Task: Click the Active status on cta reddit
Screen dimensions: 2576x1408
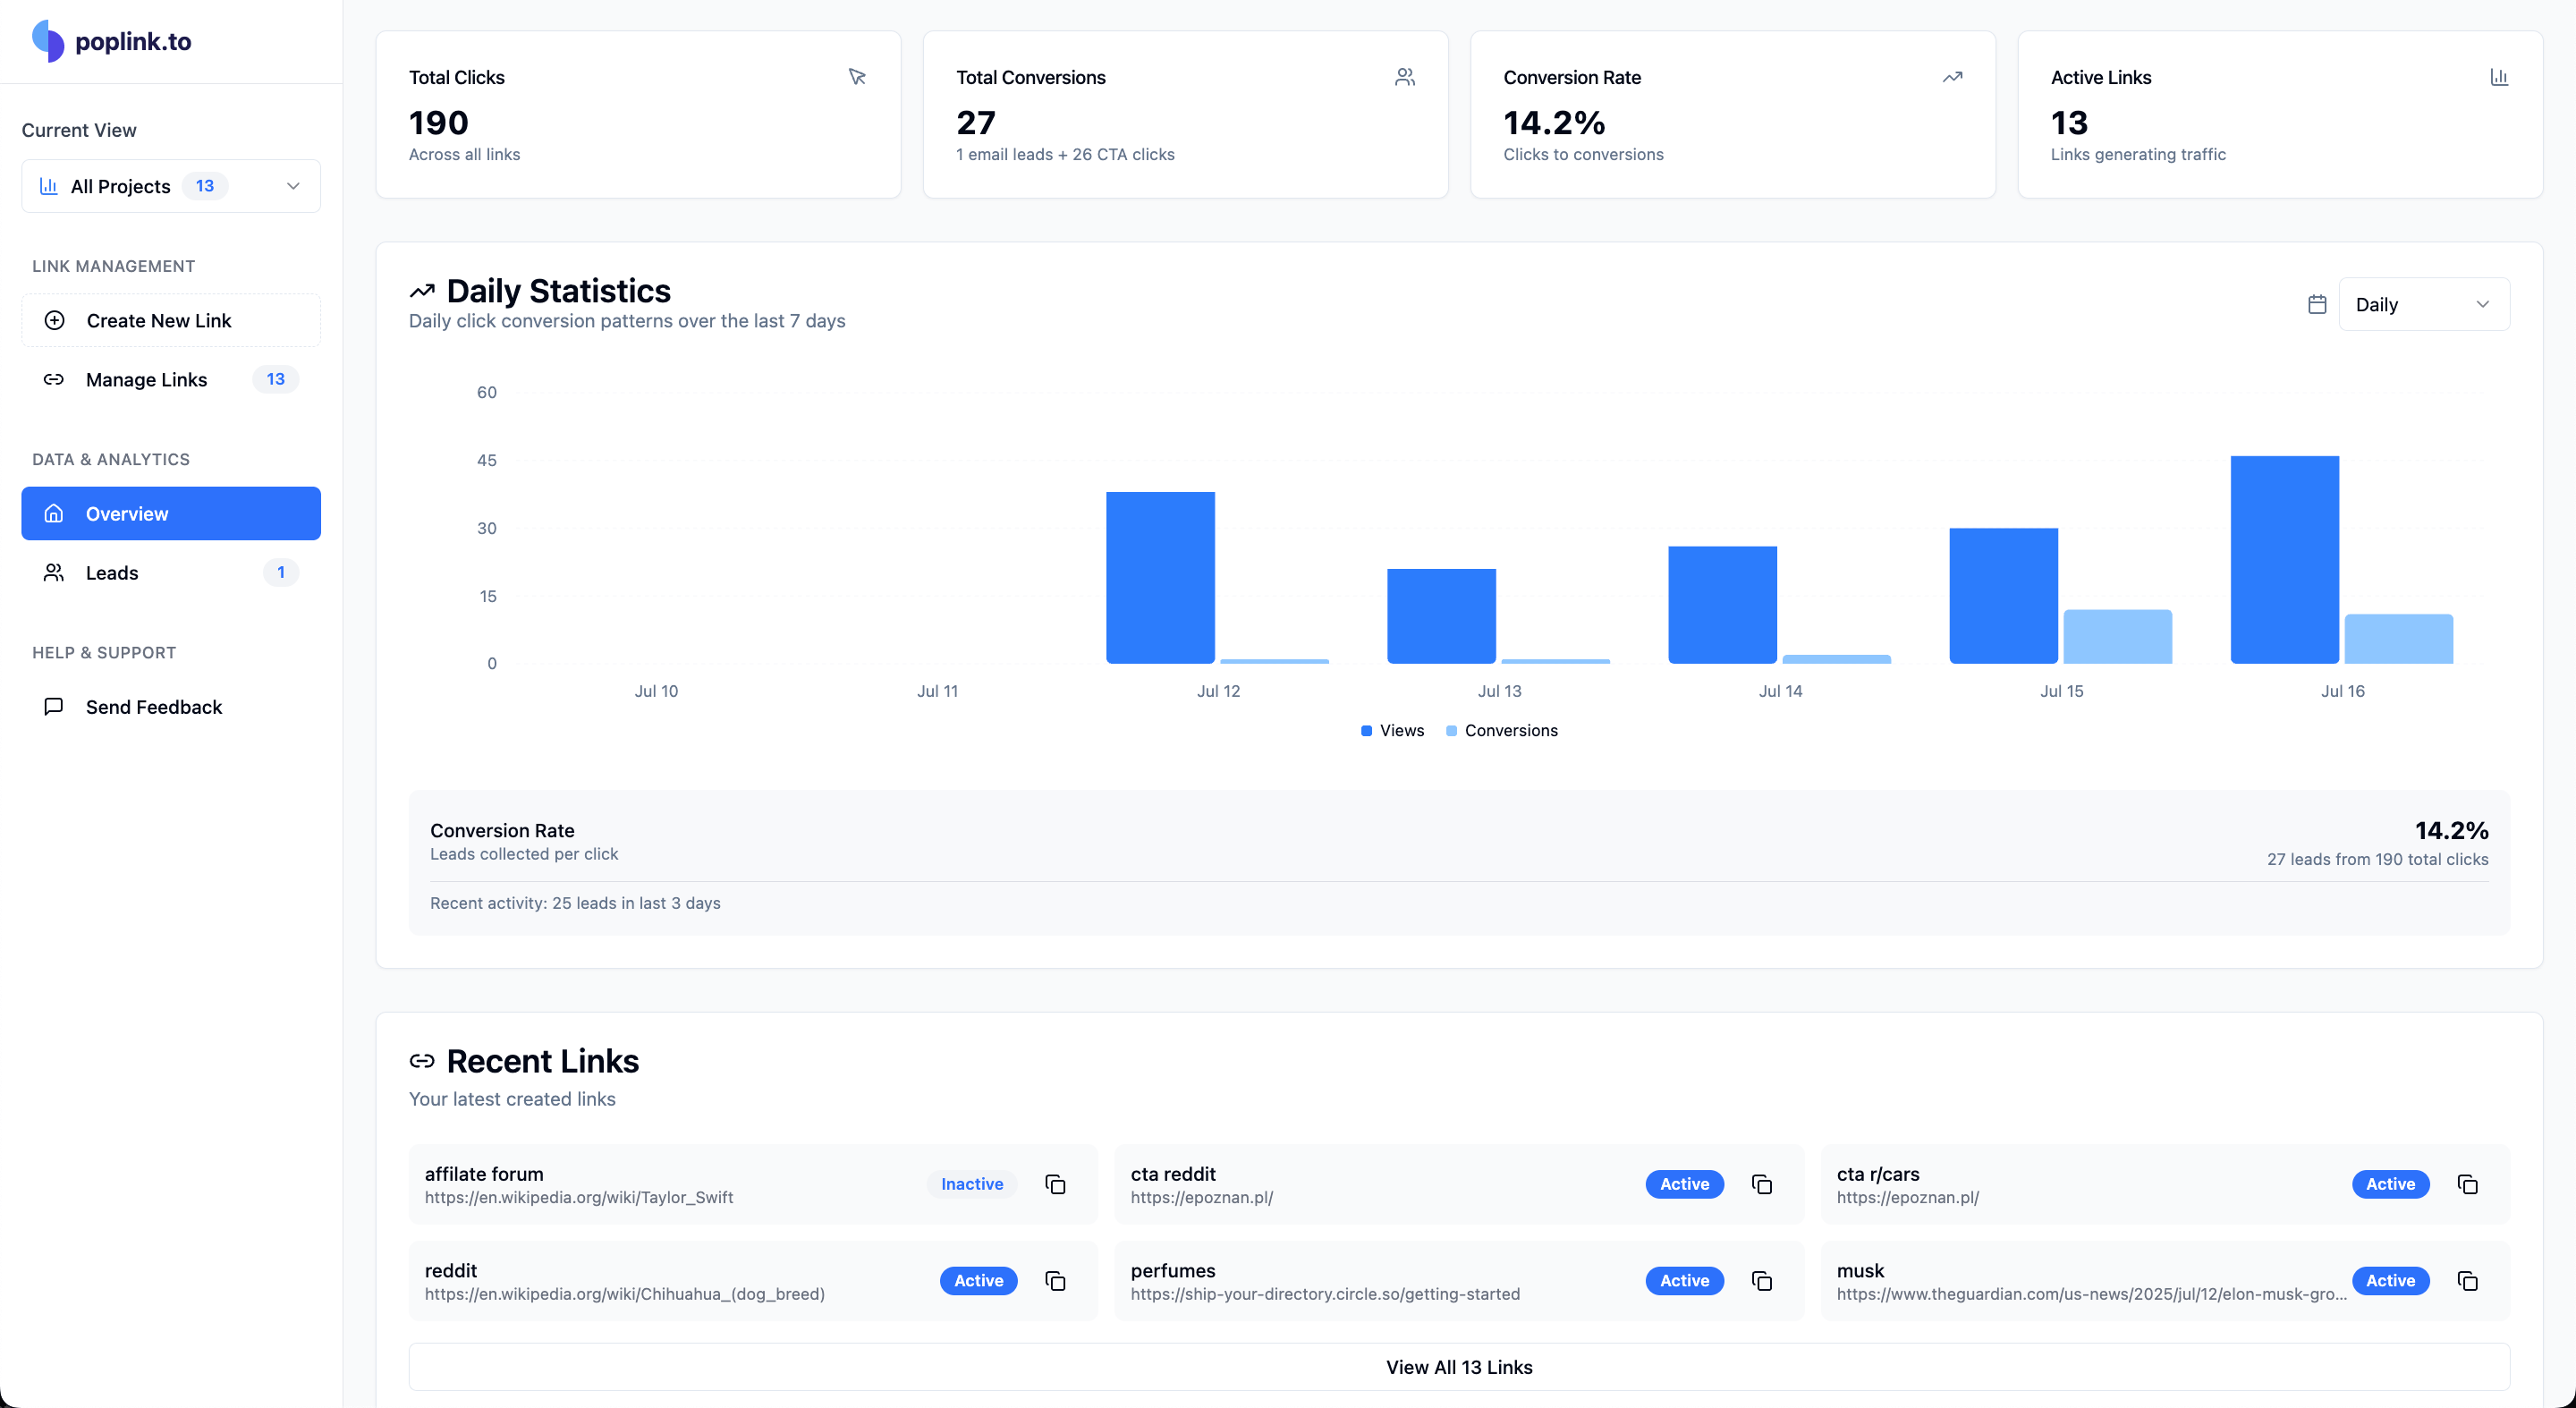Action: tap(1685, 1184)
